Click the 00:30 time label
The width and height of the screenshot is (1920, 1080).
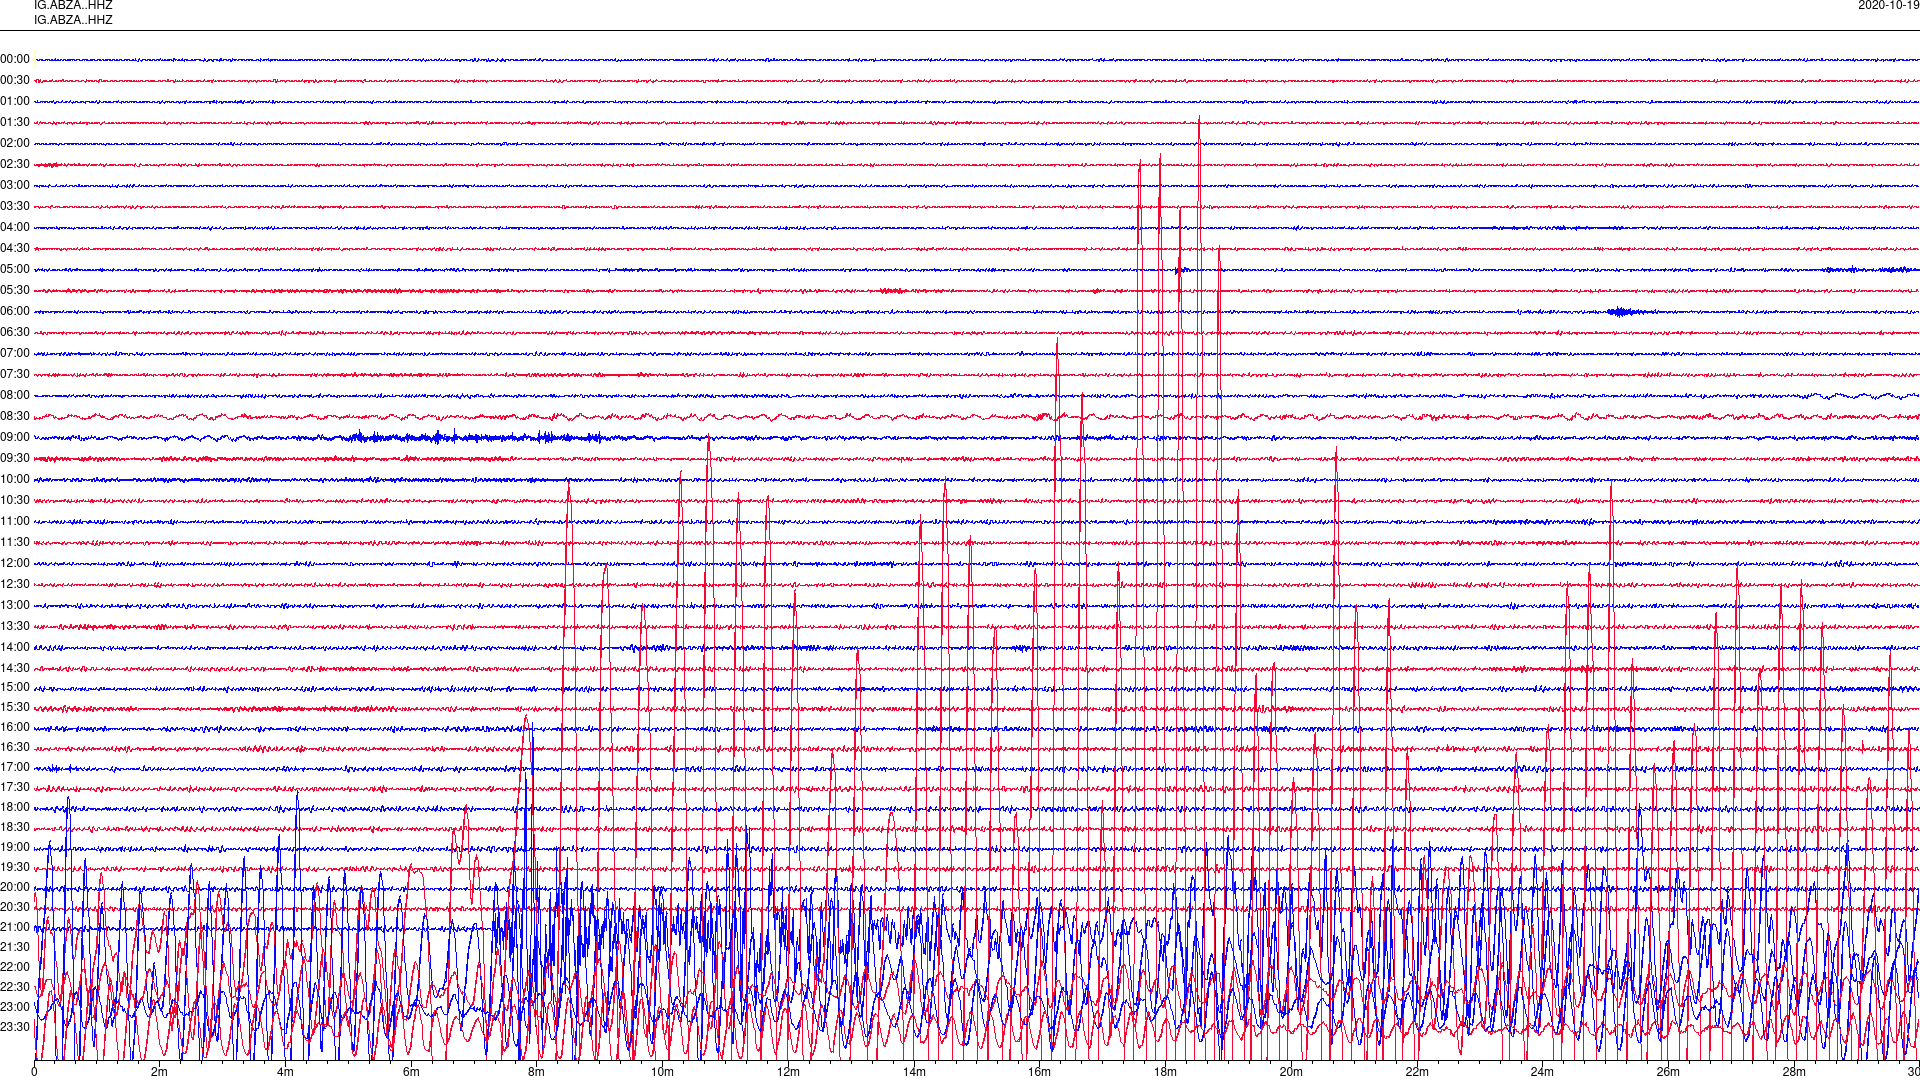tap(15, 81)
